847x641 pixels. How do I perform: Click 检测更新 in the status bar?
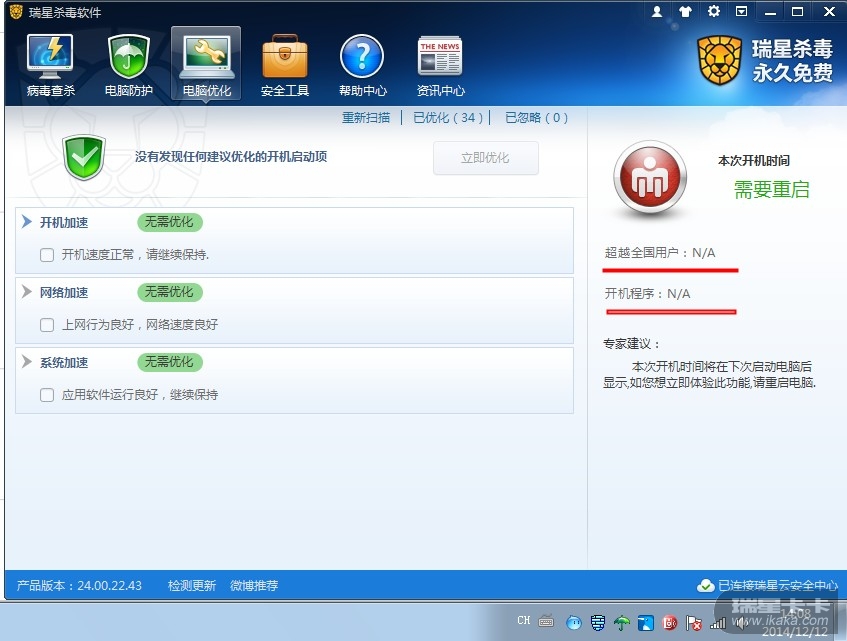point(192,585)
